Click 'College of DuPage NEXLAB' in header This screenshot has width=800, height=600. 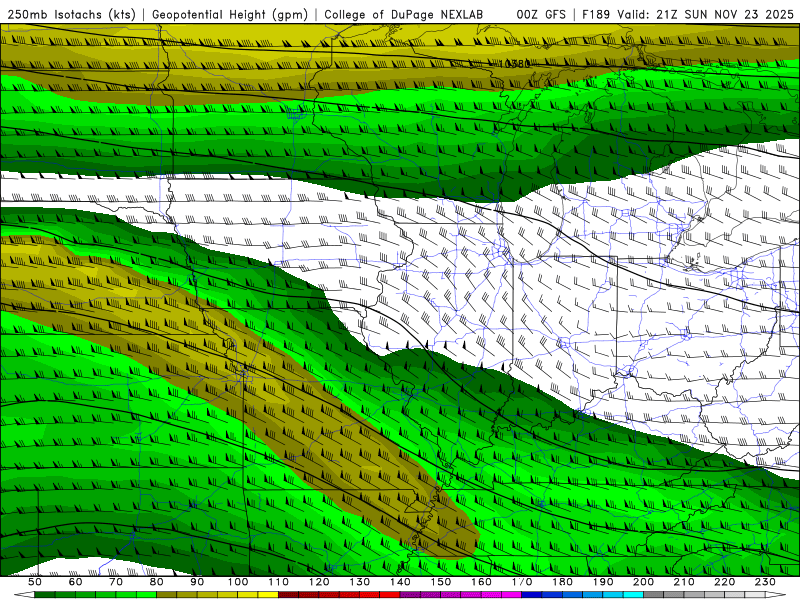coord(403,15)
